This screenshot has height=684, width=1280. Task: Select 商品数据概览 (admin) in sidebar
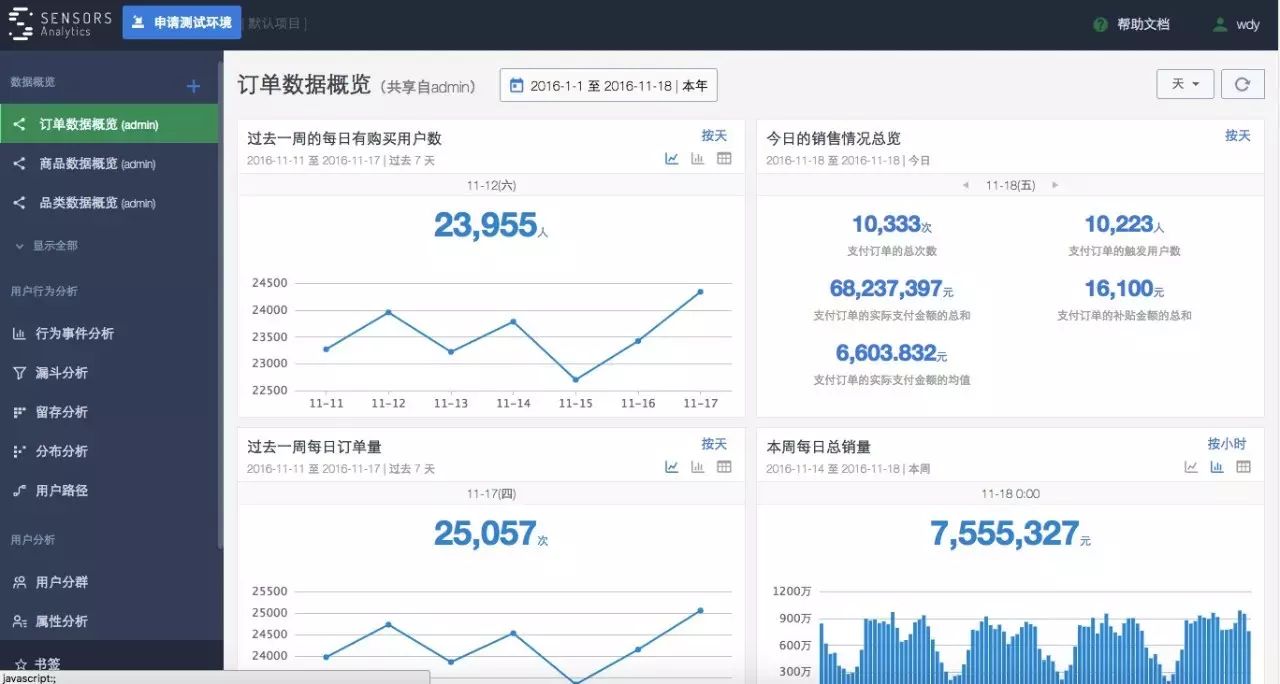click(109, 163)
